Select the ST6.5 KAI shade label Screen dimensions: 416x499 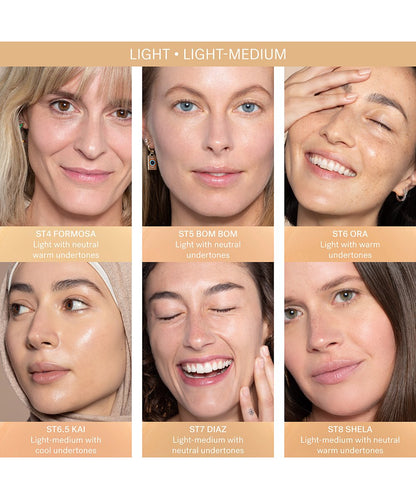pyautogui.click(x=66, y=429)
